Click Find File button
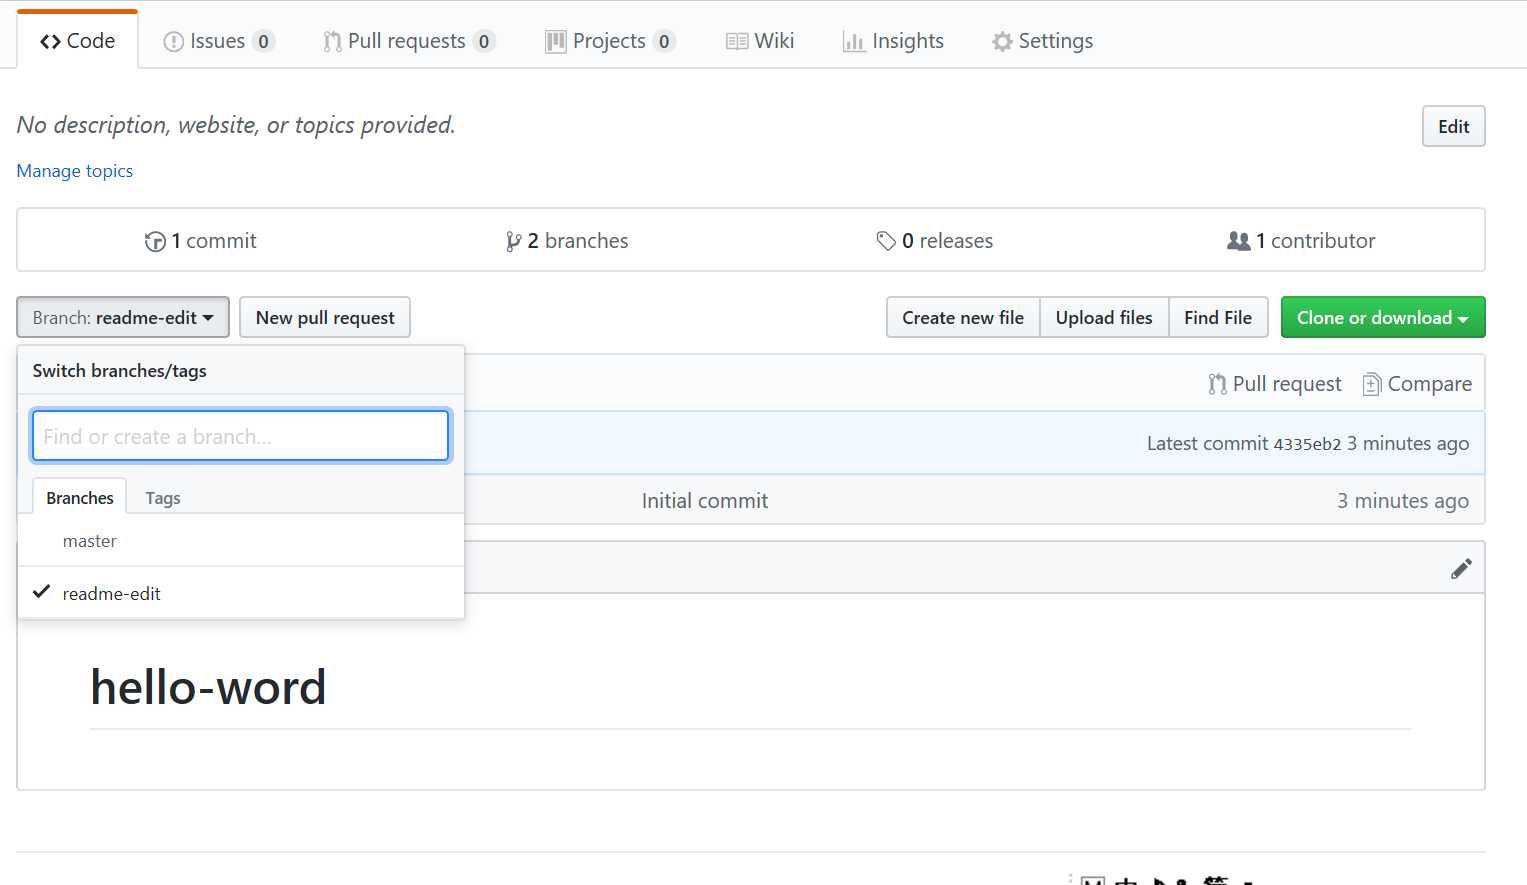The image size is (1527, 885). tap(1218, 317)
